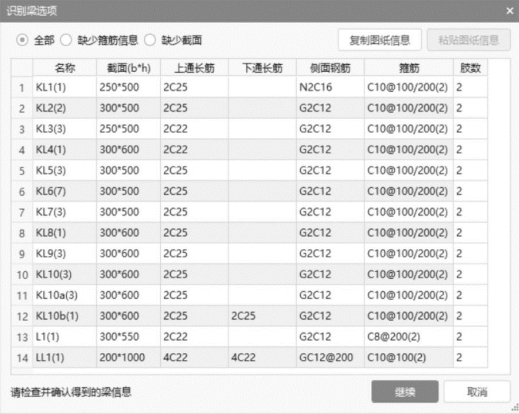Select the KL1(1) name cell
This screenshot has width=519, height=414.
pyautogui.click(x=65, y=87)
